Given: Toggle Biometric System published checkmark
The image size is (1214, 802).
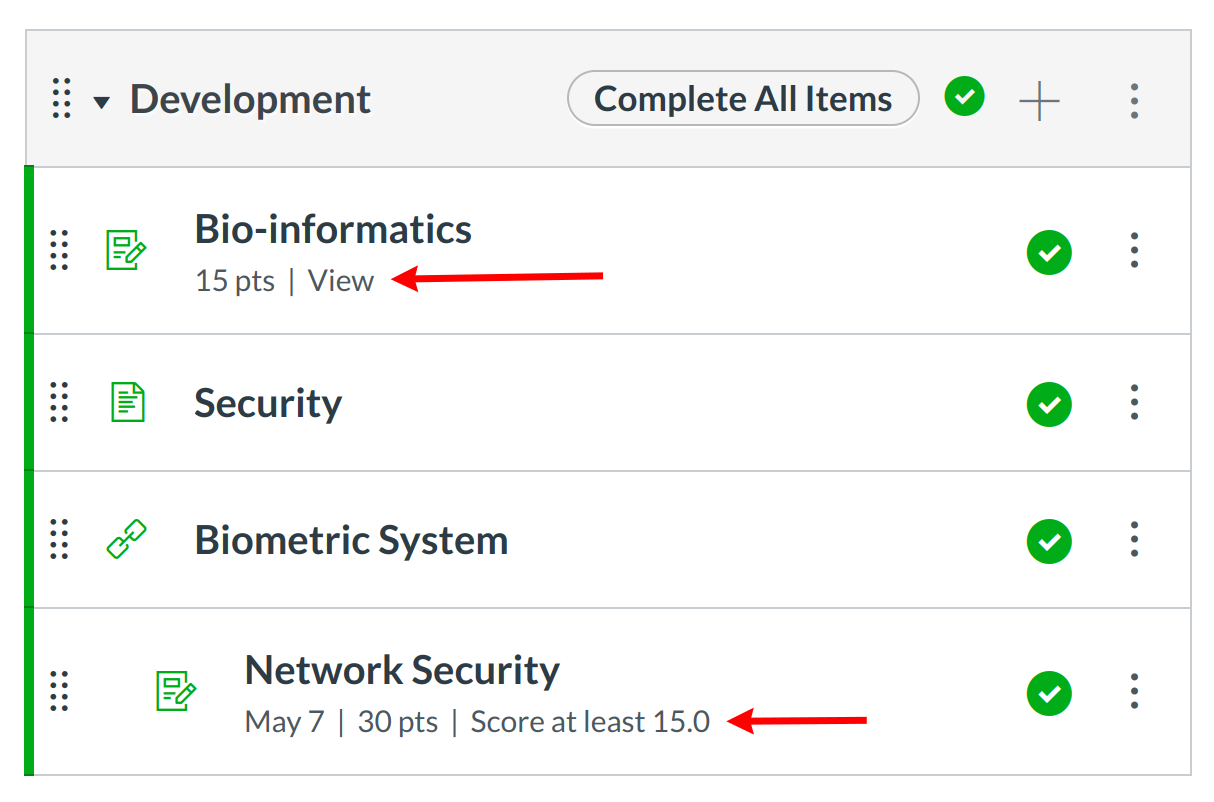Looking at the screenshot, I should pos(1049,541).
